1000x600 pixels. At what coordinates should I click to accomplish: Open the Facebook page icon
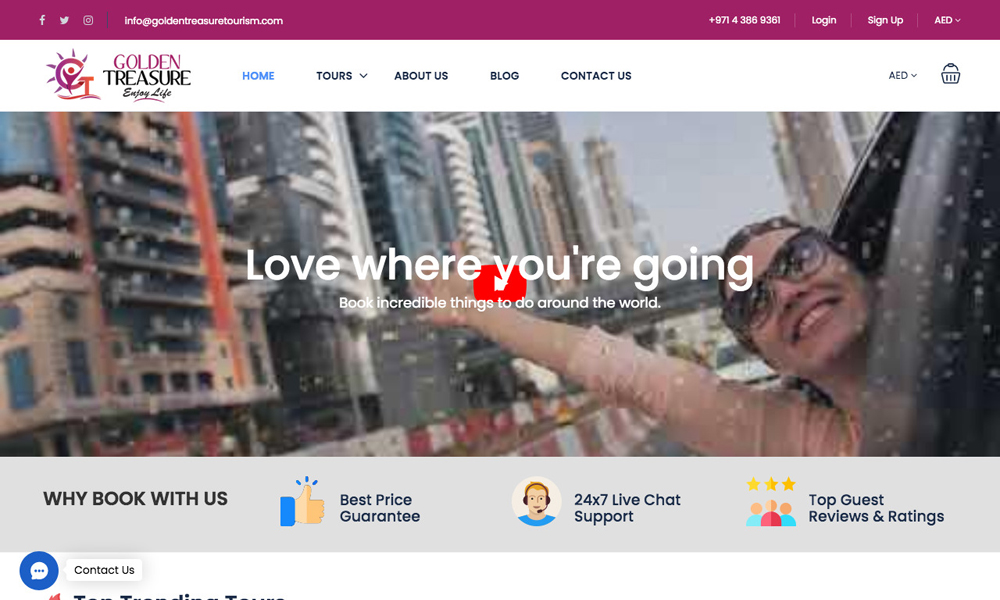42,20
